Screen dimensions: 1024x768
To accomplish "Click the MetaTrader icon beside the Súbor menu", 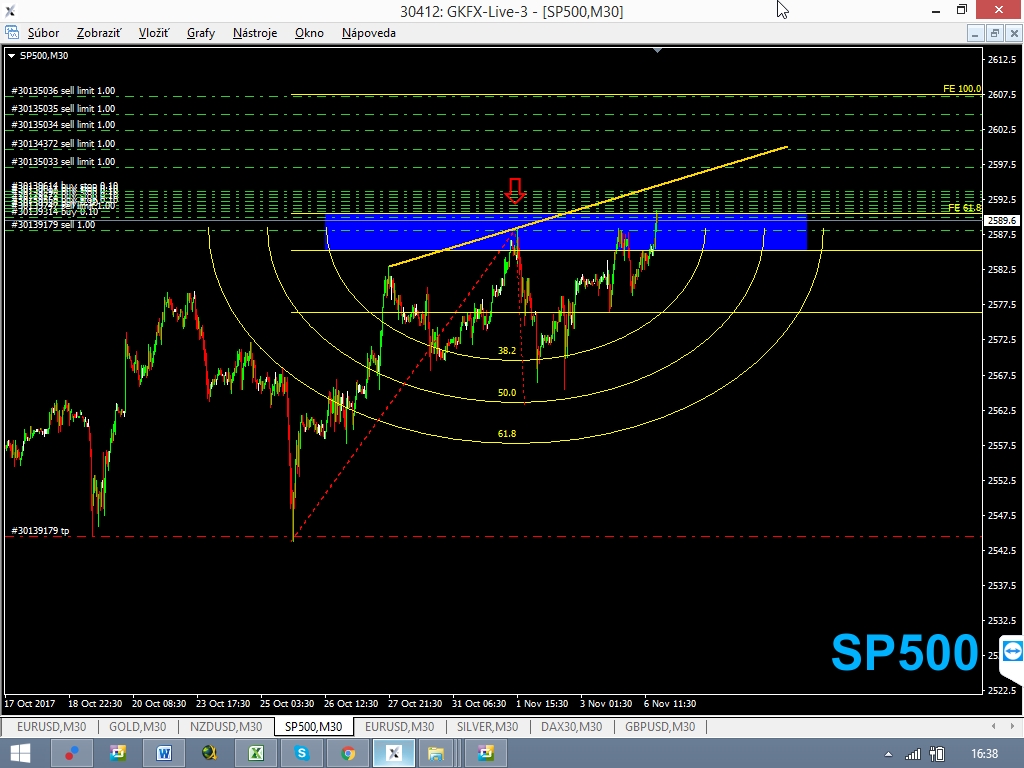I will (x=12, y=32).
